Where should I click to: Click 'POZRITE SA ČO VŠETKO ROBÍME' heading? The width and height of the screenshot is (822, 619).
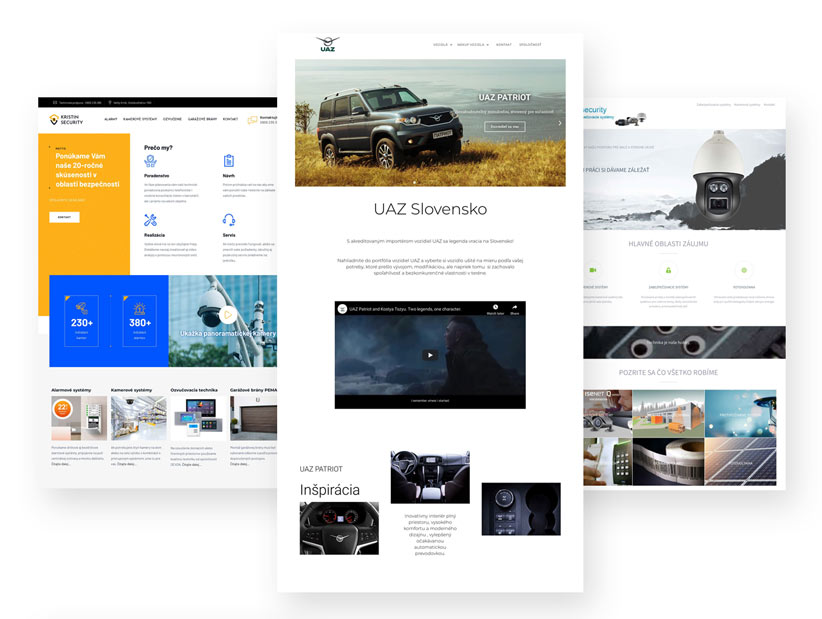(668, 373)
